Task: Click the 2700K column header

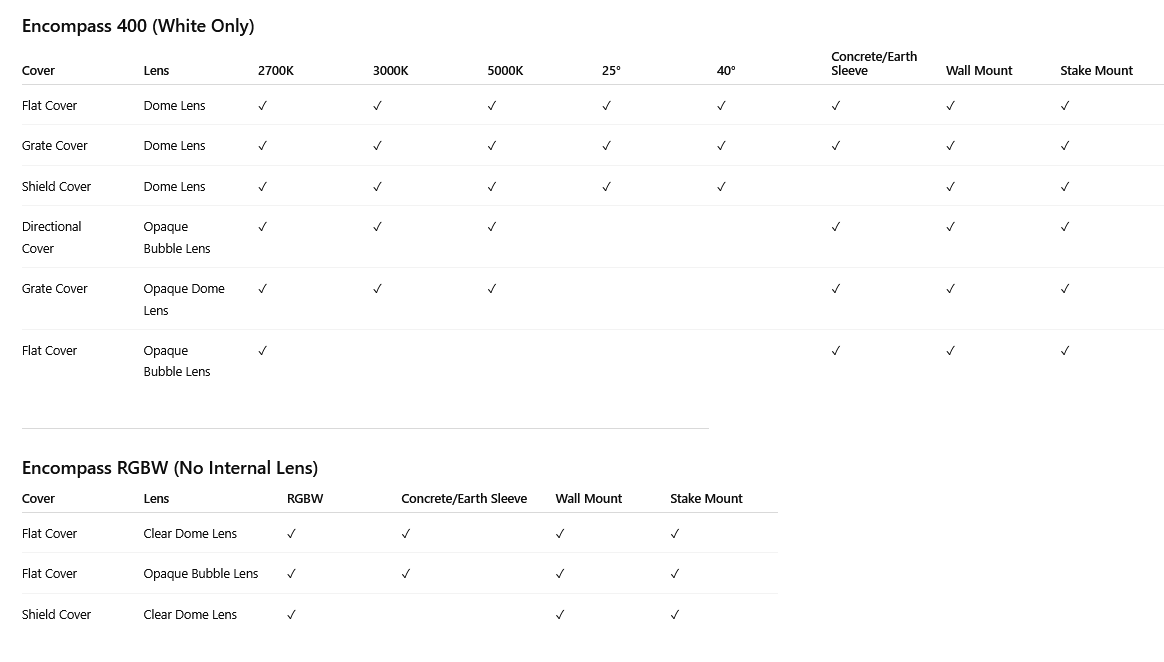Action: [276, 71]
